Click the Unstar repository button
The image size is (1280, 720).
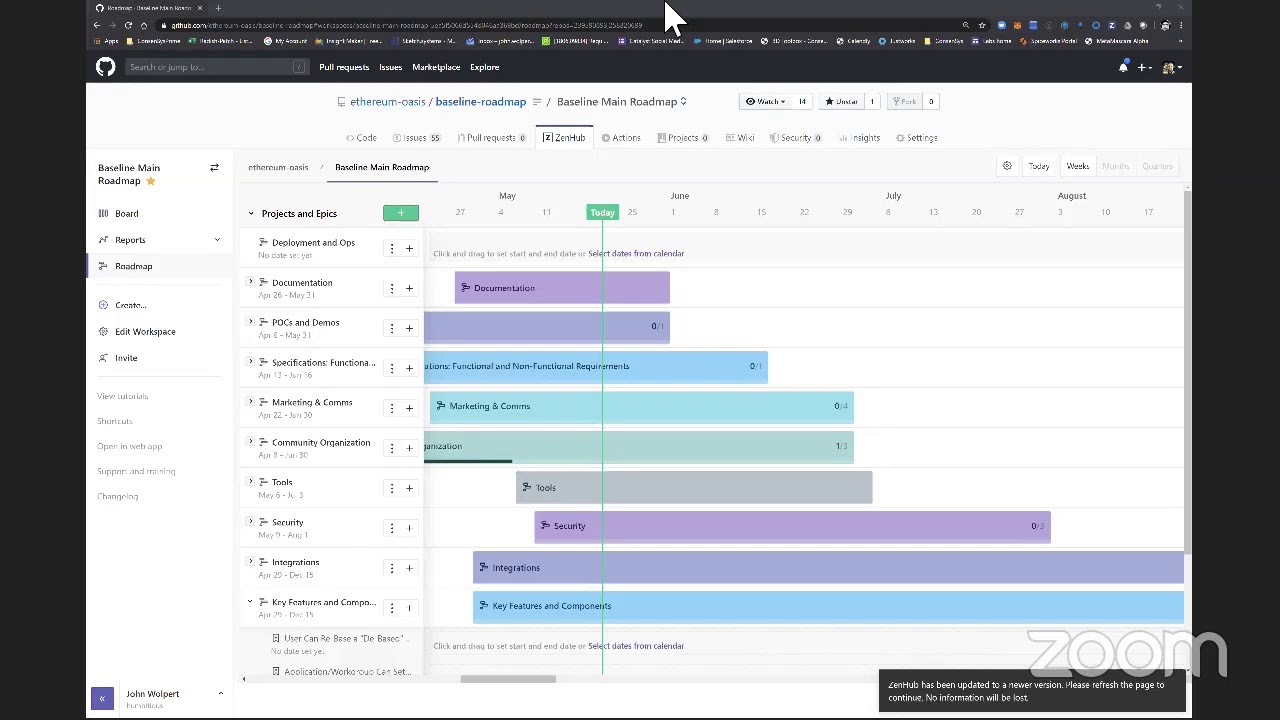(x=842, y=101)
